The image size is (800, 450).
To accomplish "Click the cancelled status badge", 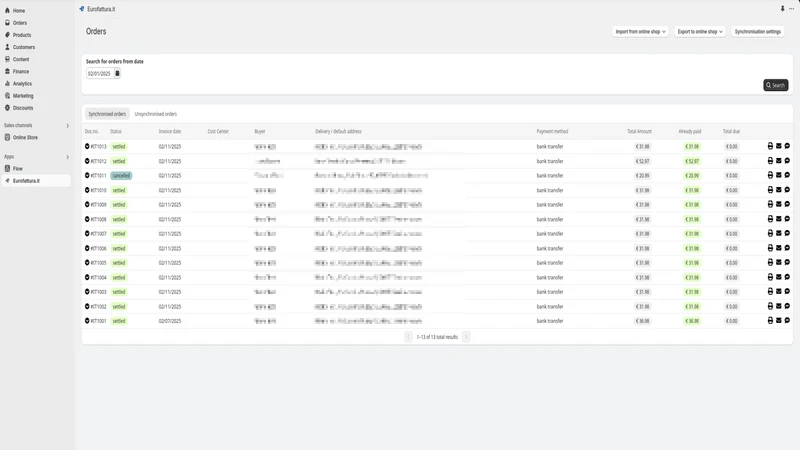I will pyautogui.click(x=121, y=176).
